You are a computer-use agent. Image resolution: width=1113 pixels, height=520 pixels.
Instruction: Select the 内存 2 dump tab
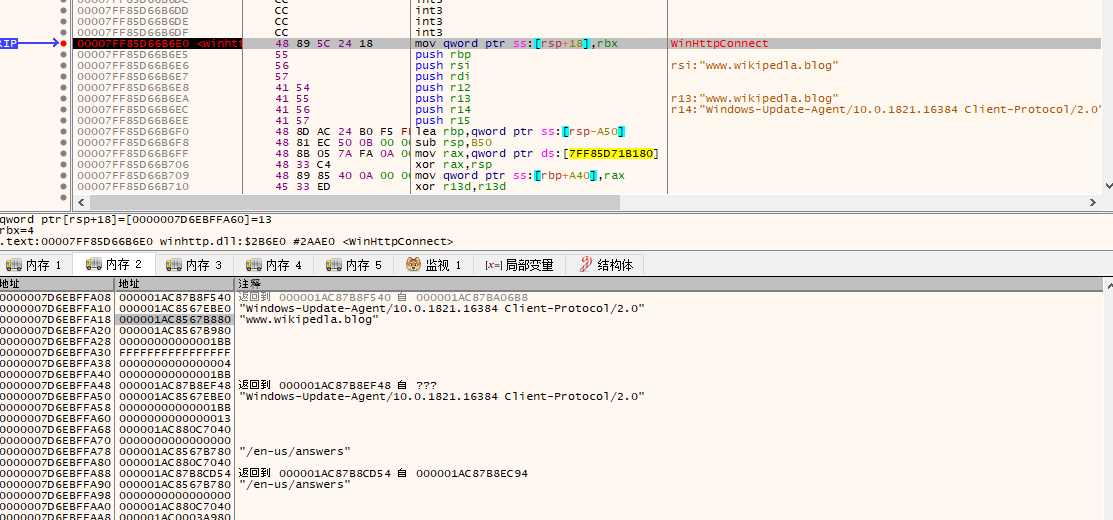pyautogui.click(x=114, y=265)
